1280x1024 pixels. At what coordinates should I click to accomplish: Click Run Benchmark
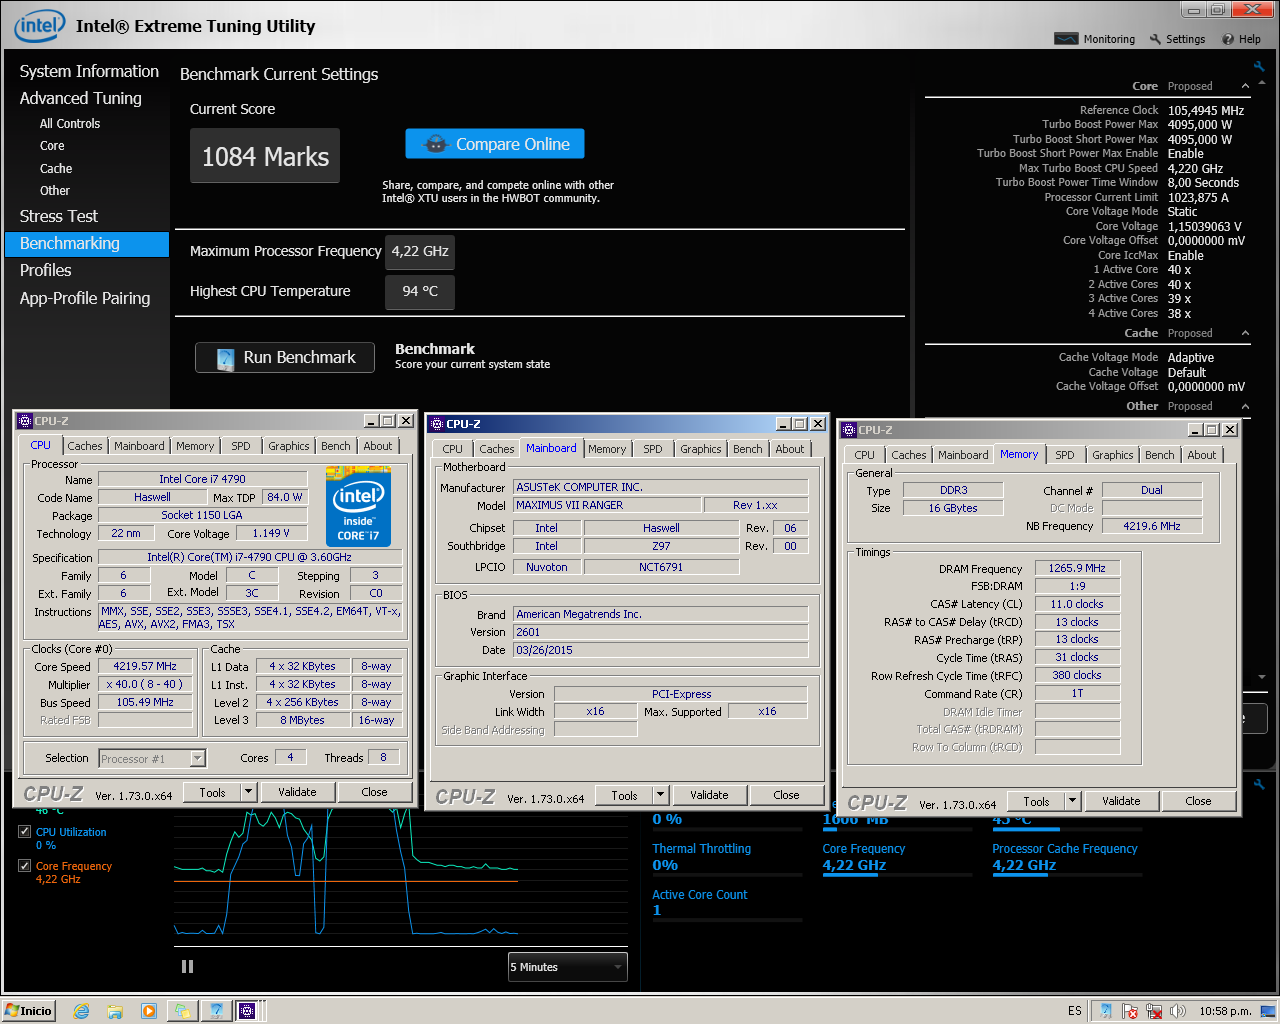285,357
